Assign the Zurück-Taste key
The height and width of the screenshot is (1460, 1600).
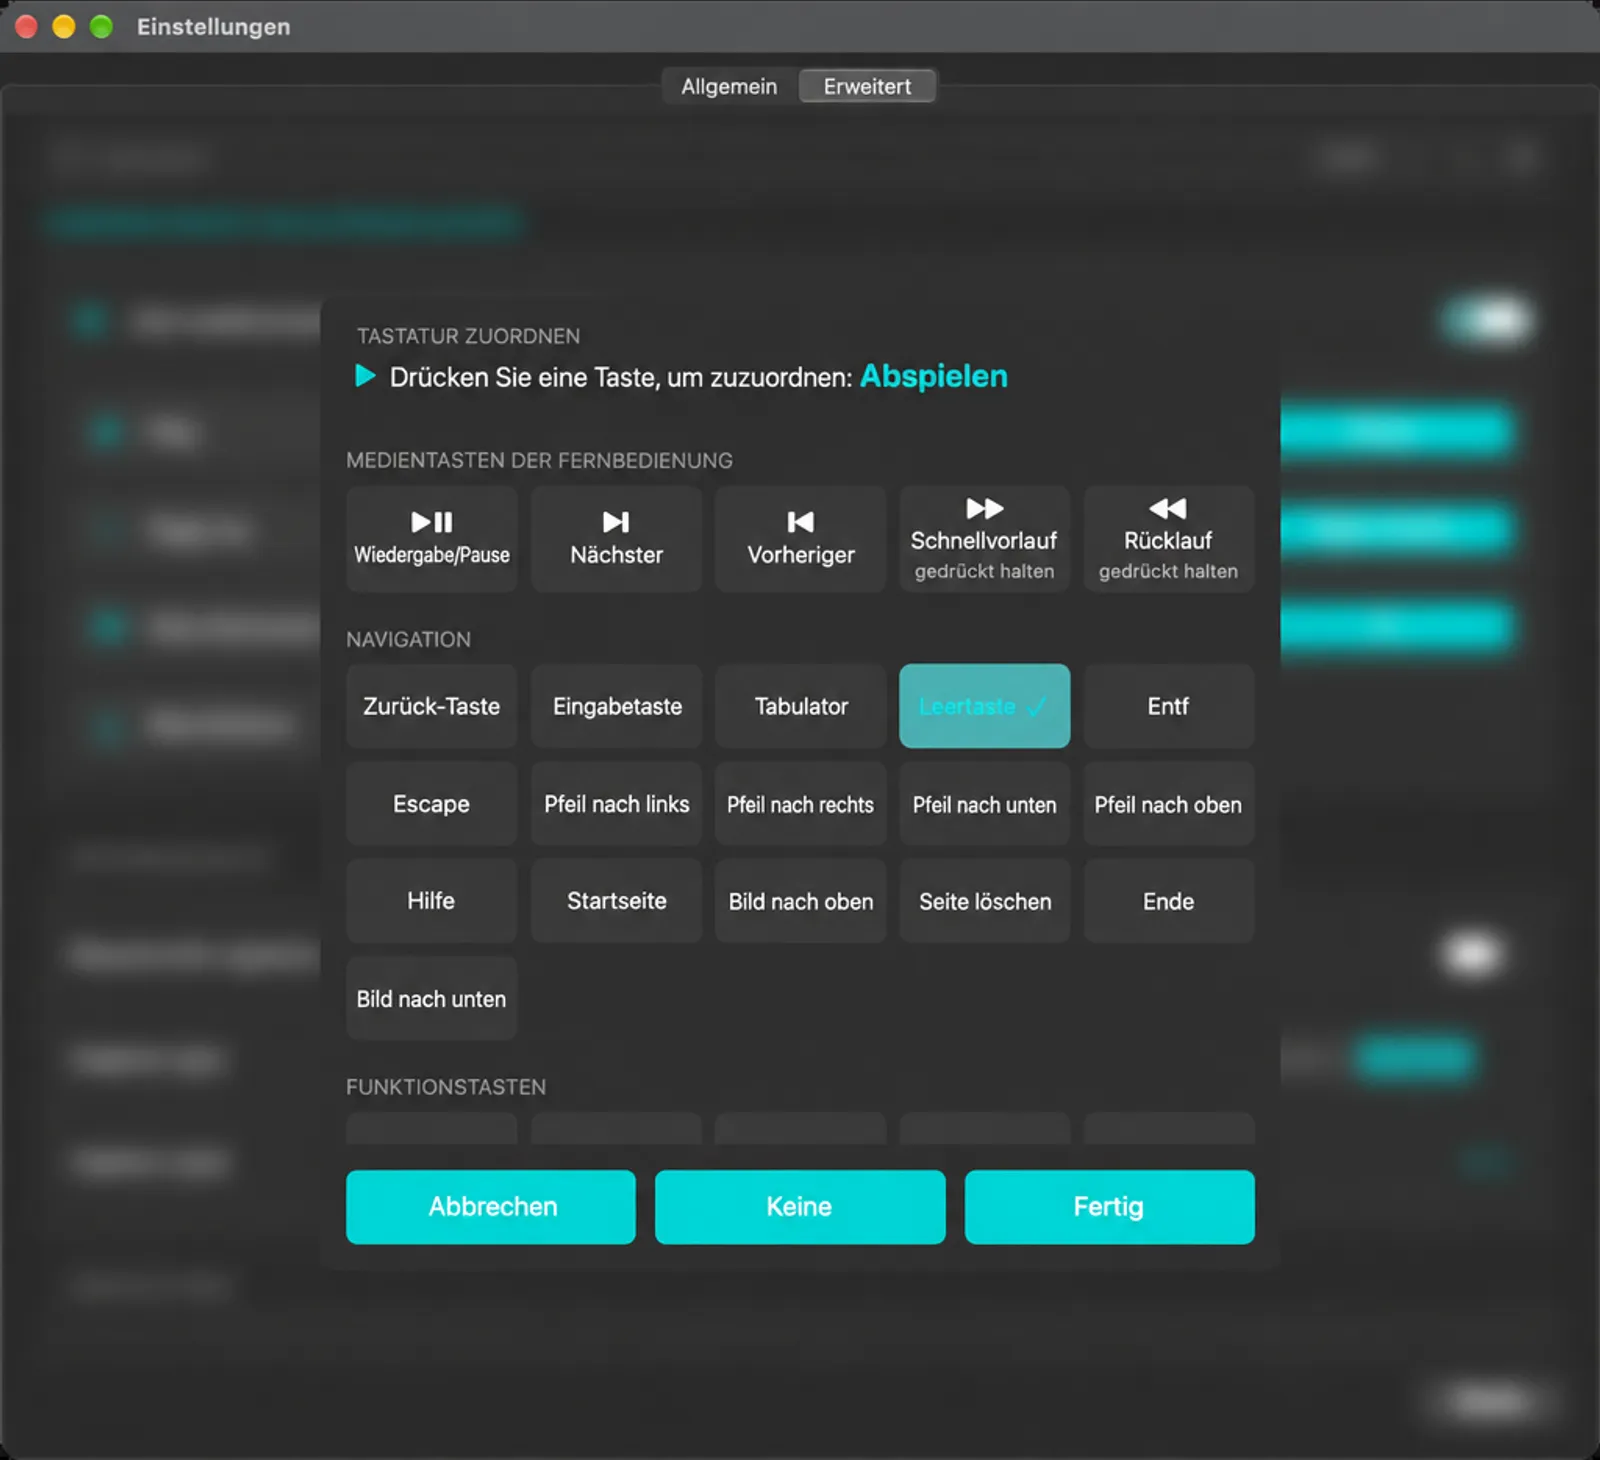pos(431,706)
